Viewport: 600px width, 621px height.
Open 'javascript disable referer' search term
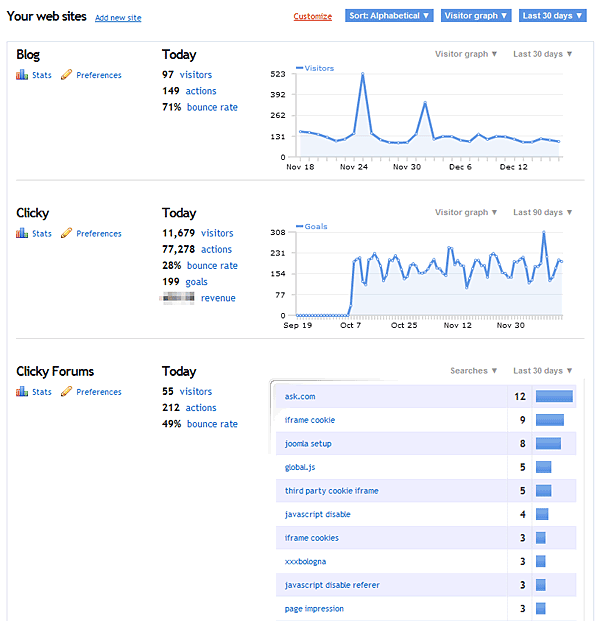click(332, 585)
